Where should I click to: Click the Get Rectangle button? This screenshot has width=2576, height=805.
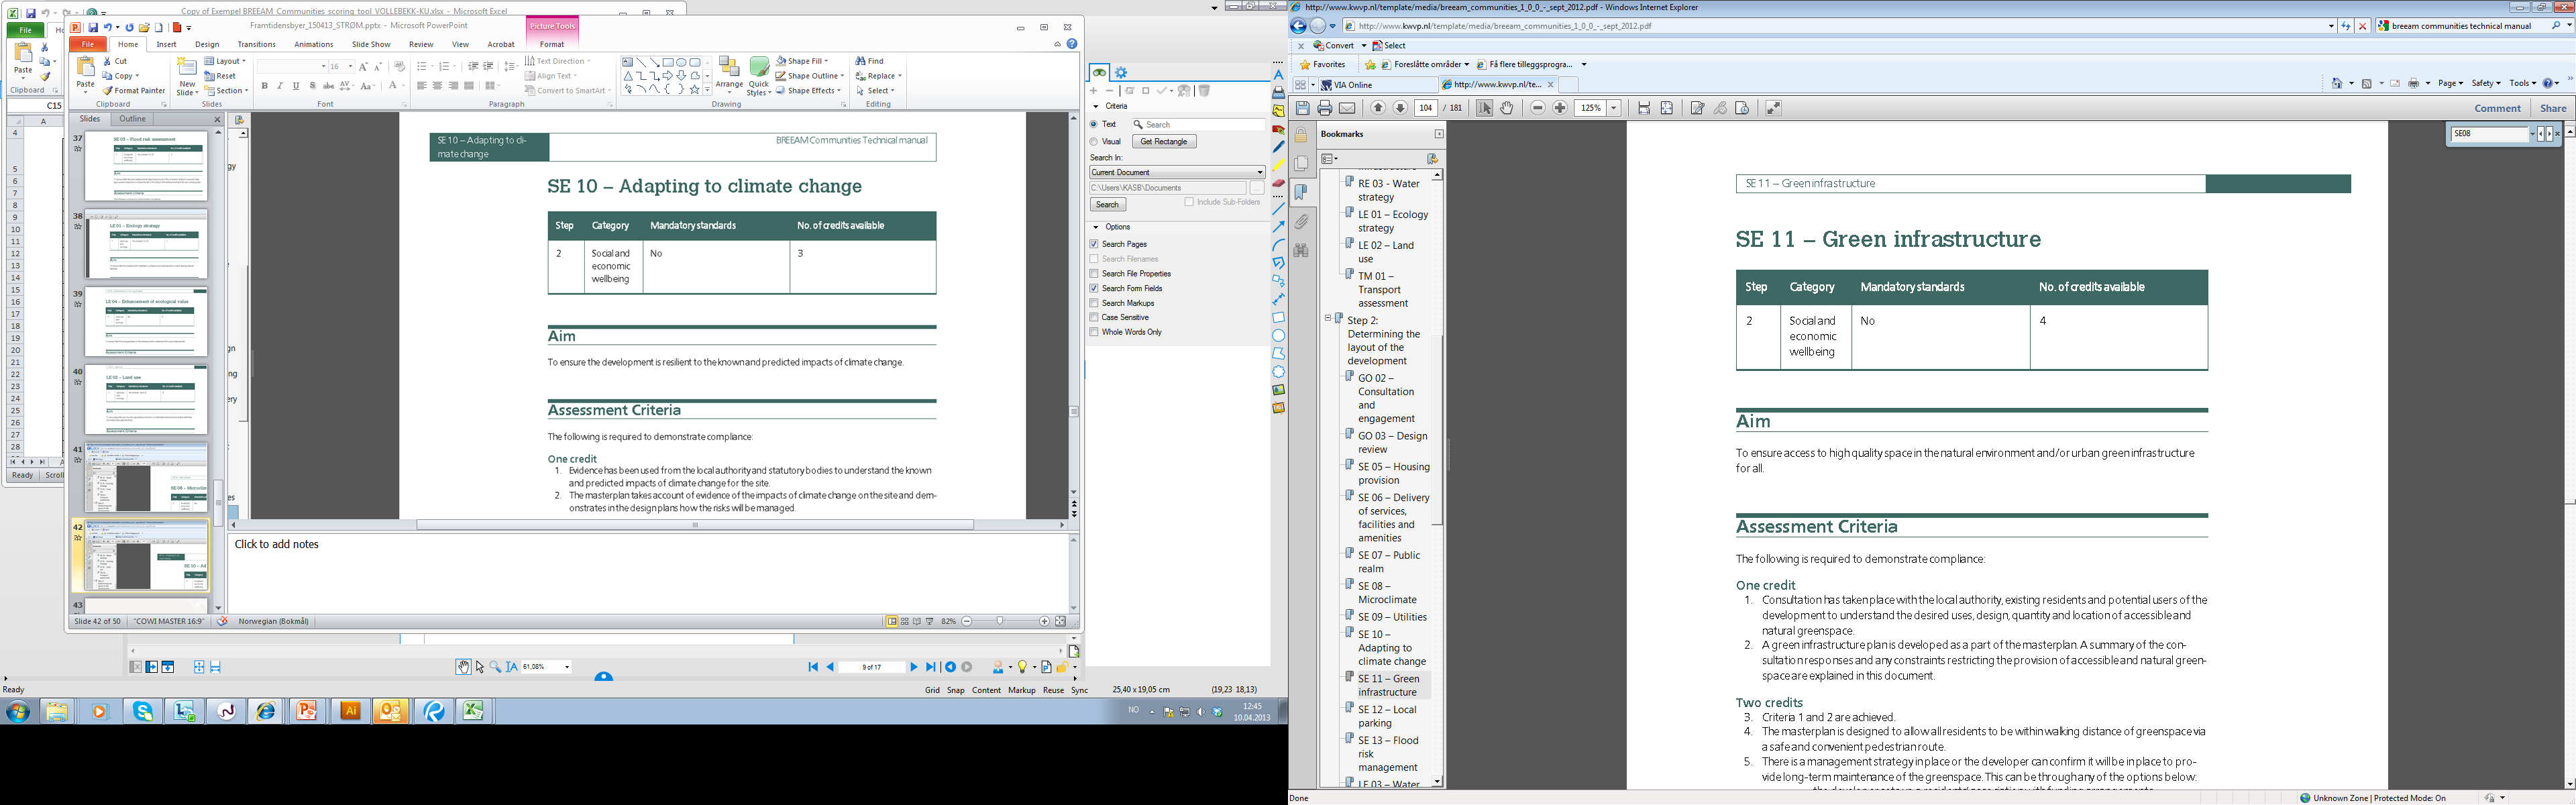coord(1164,142)
